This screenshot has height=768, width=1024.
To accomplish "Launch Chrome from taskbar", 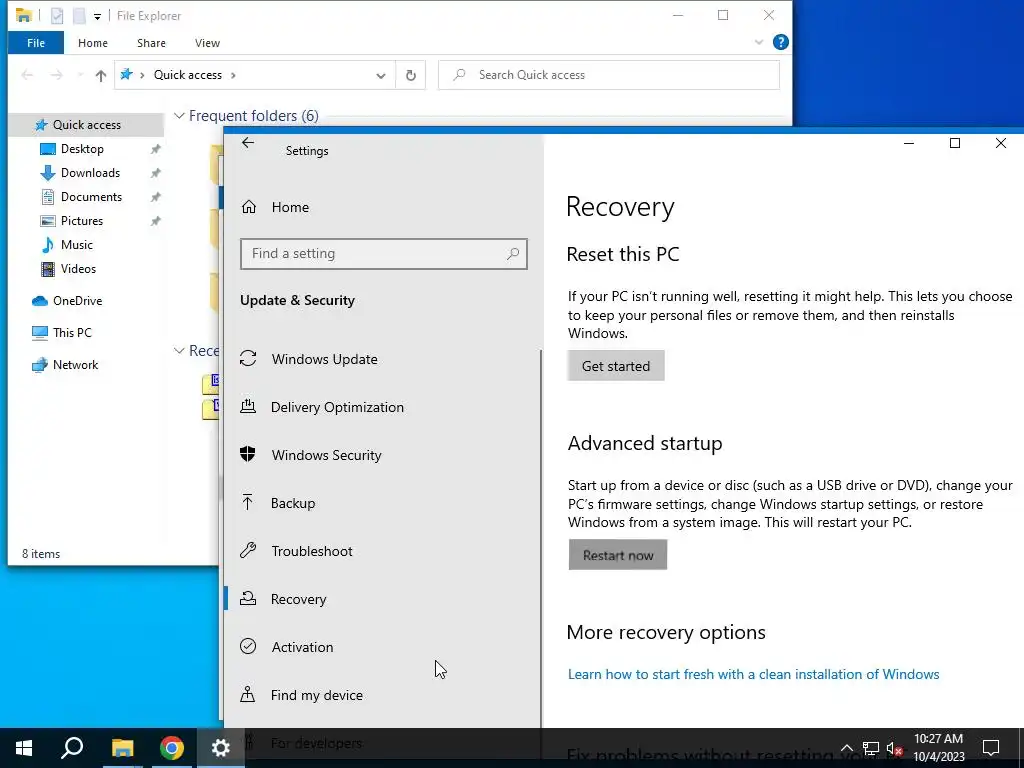I will [172, 748].
